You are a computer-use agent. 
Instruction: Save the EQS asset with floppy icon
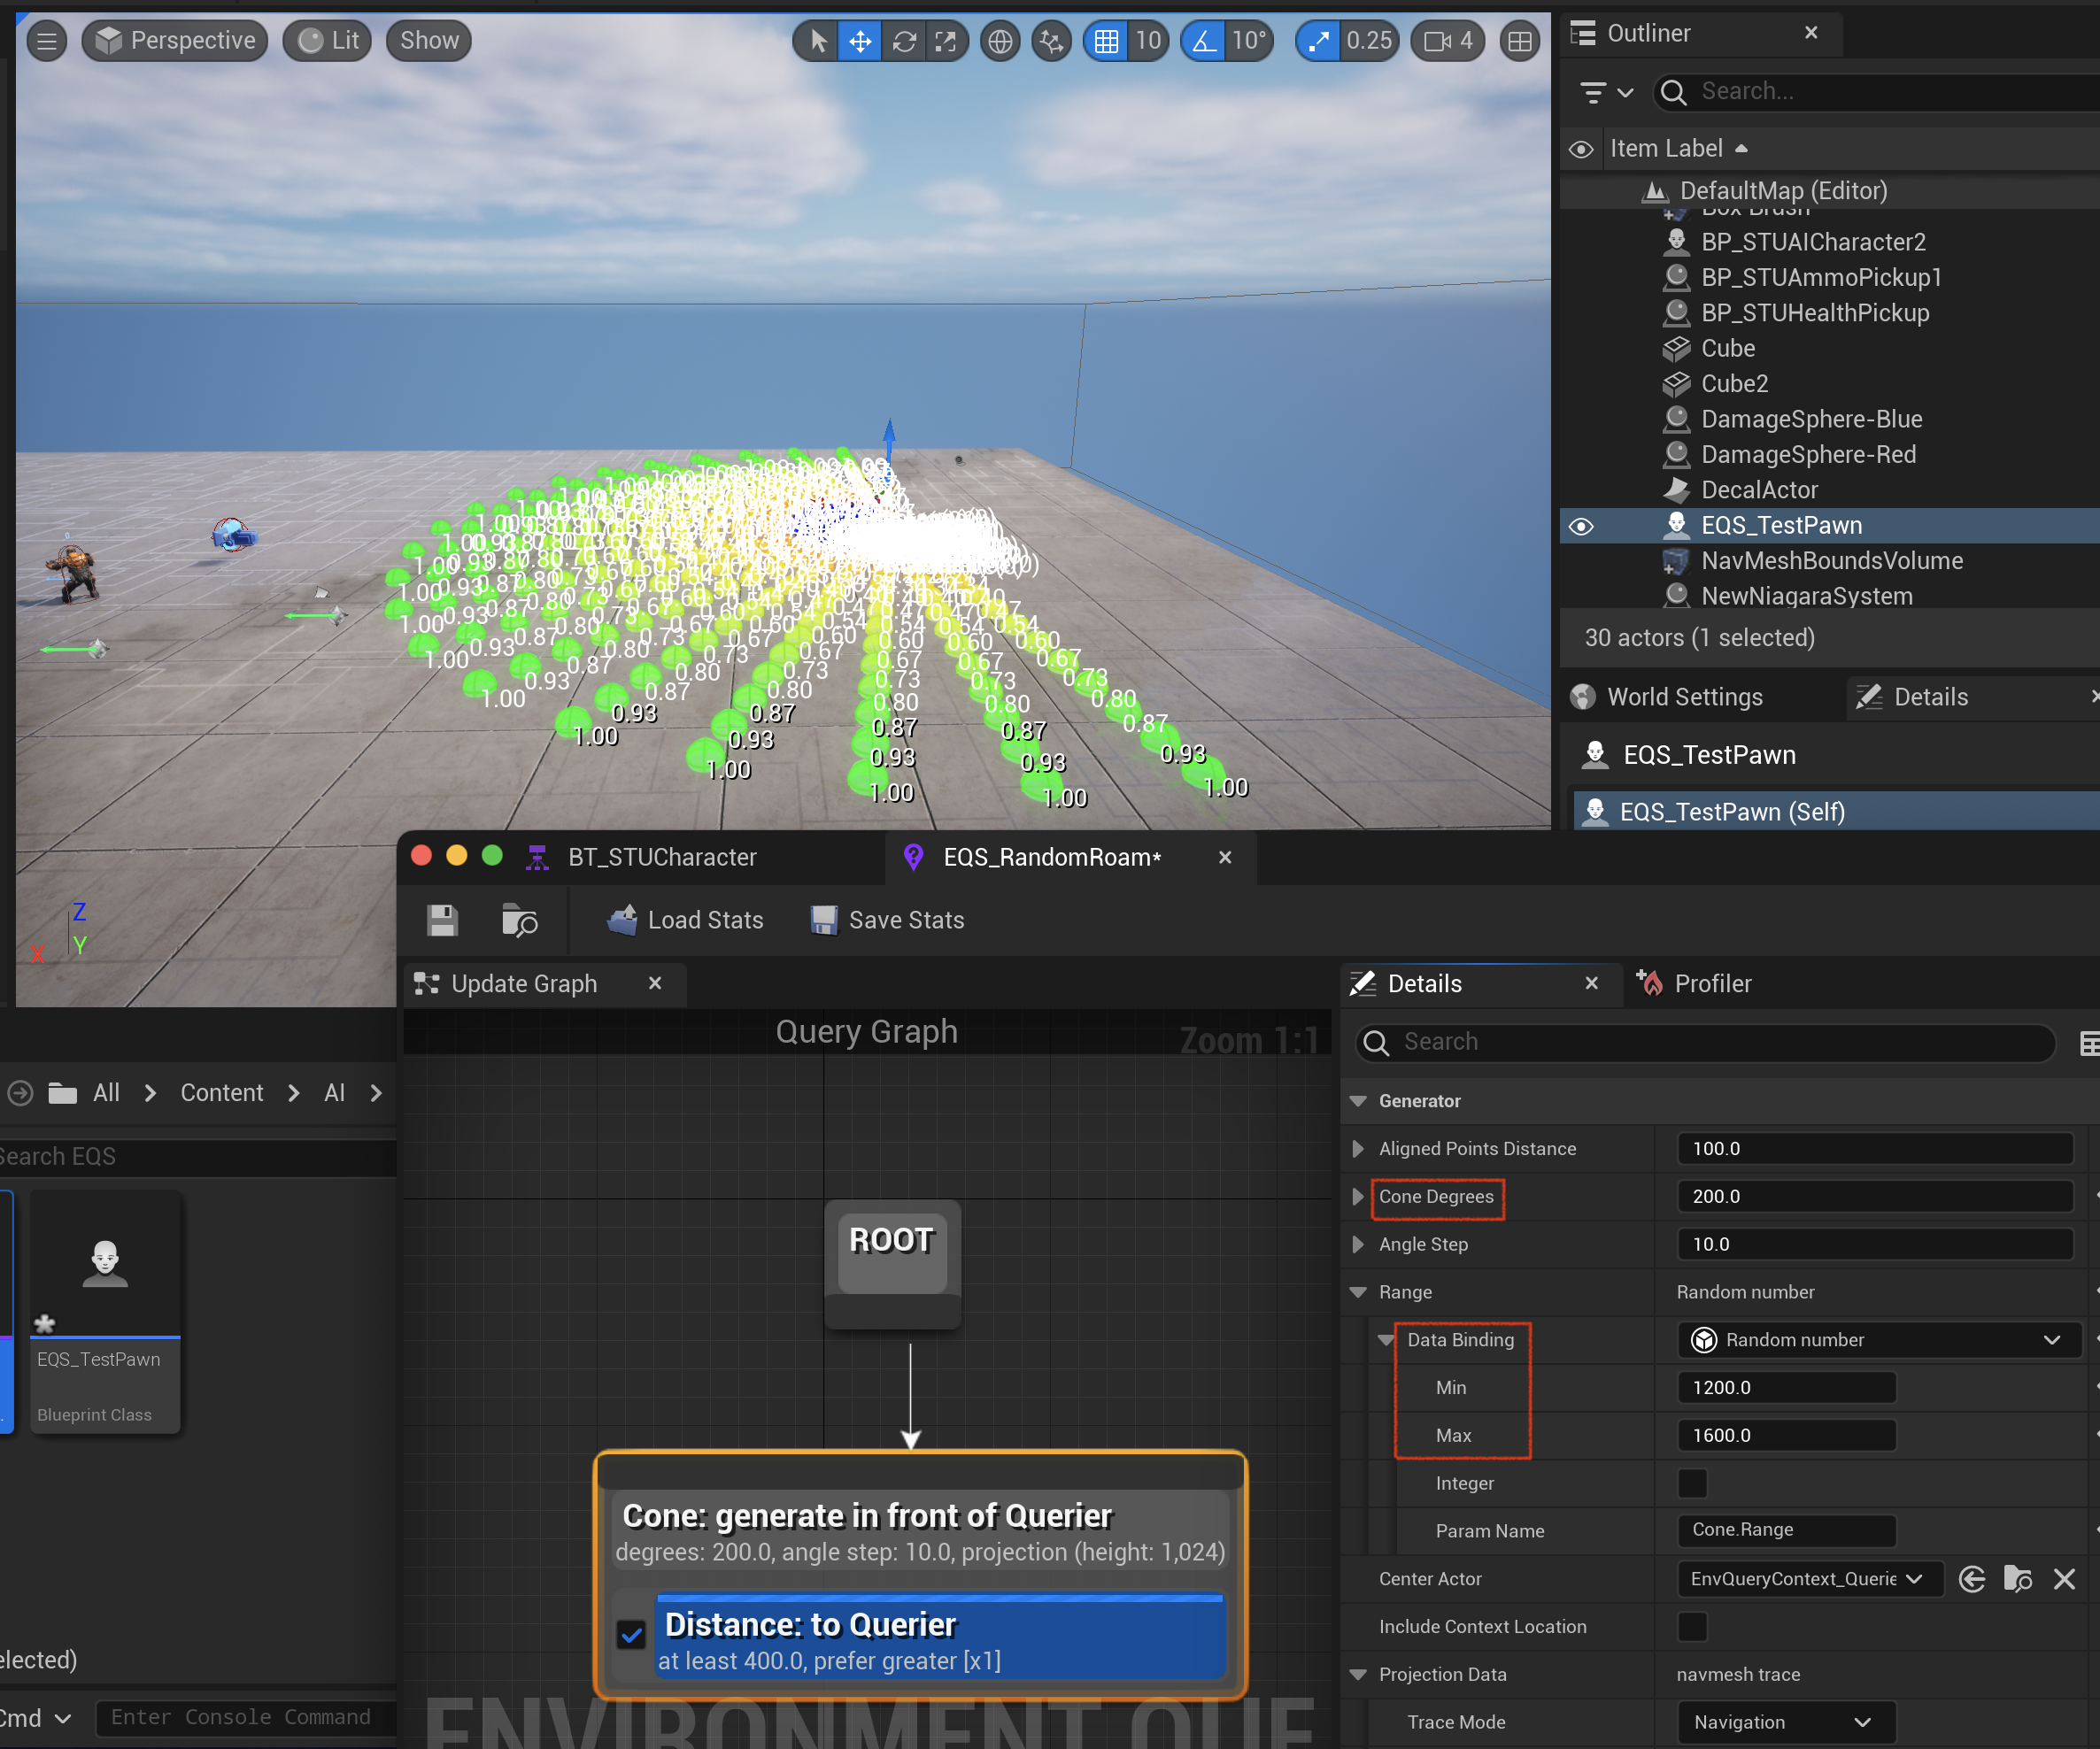(442, 920)
